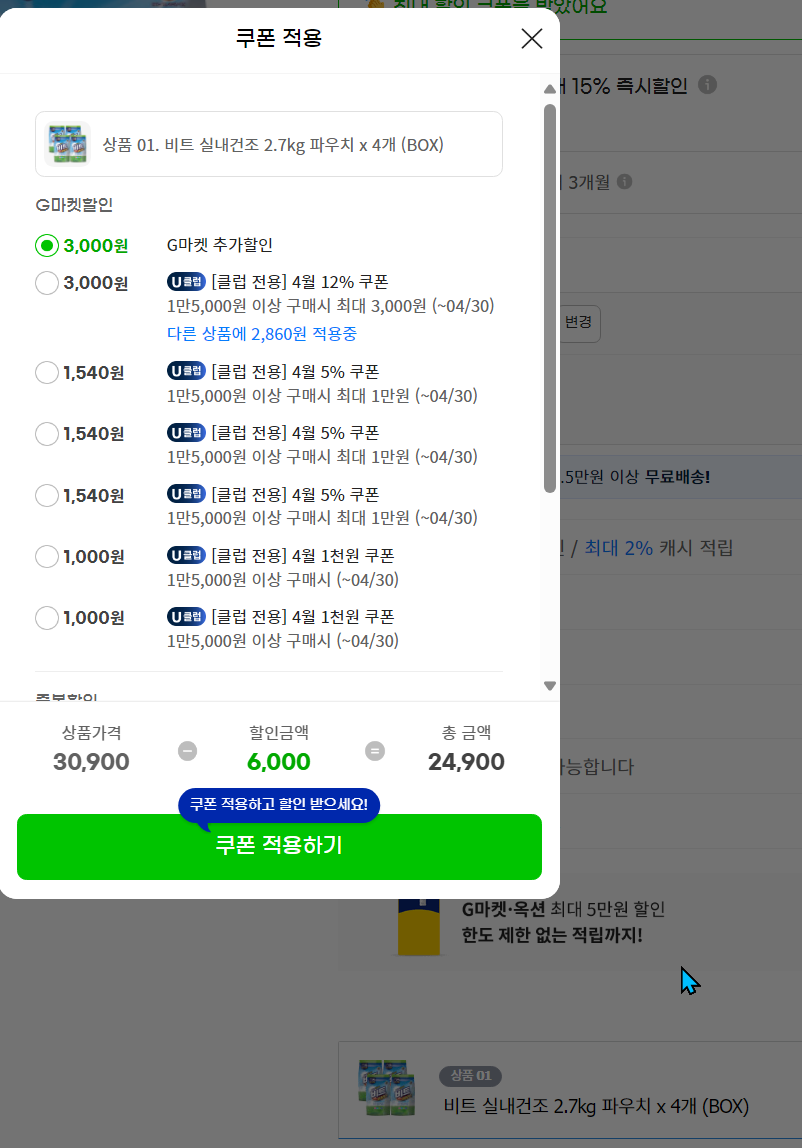The height and width of the screenshot is (1148, 802).
Task: Click the coupon list scrollbar thumb
Action: click(x=550, y=299)
